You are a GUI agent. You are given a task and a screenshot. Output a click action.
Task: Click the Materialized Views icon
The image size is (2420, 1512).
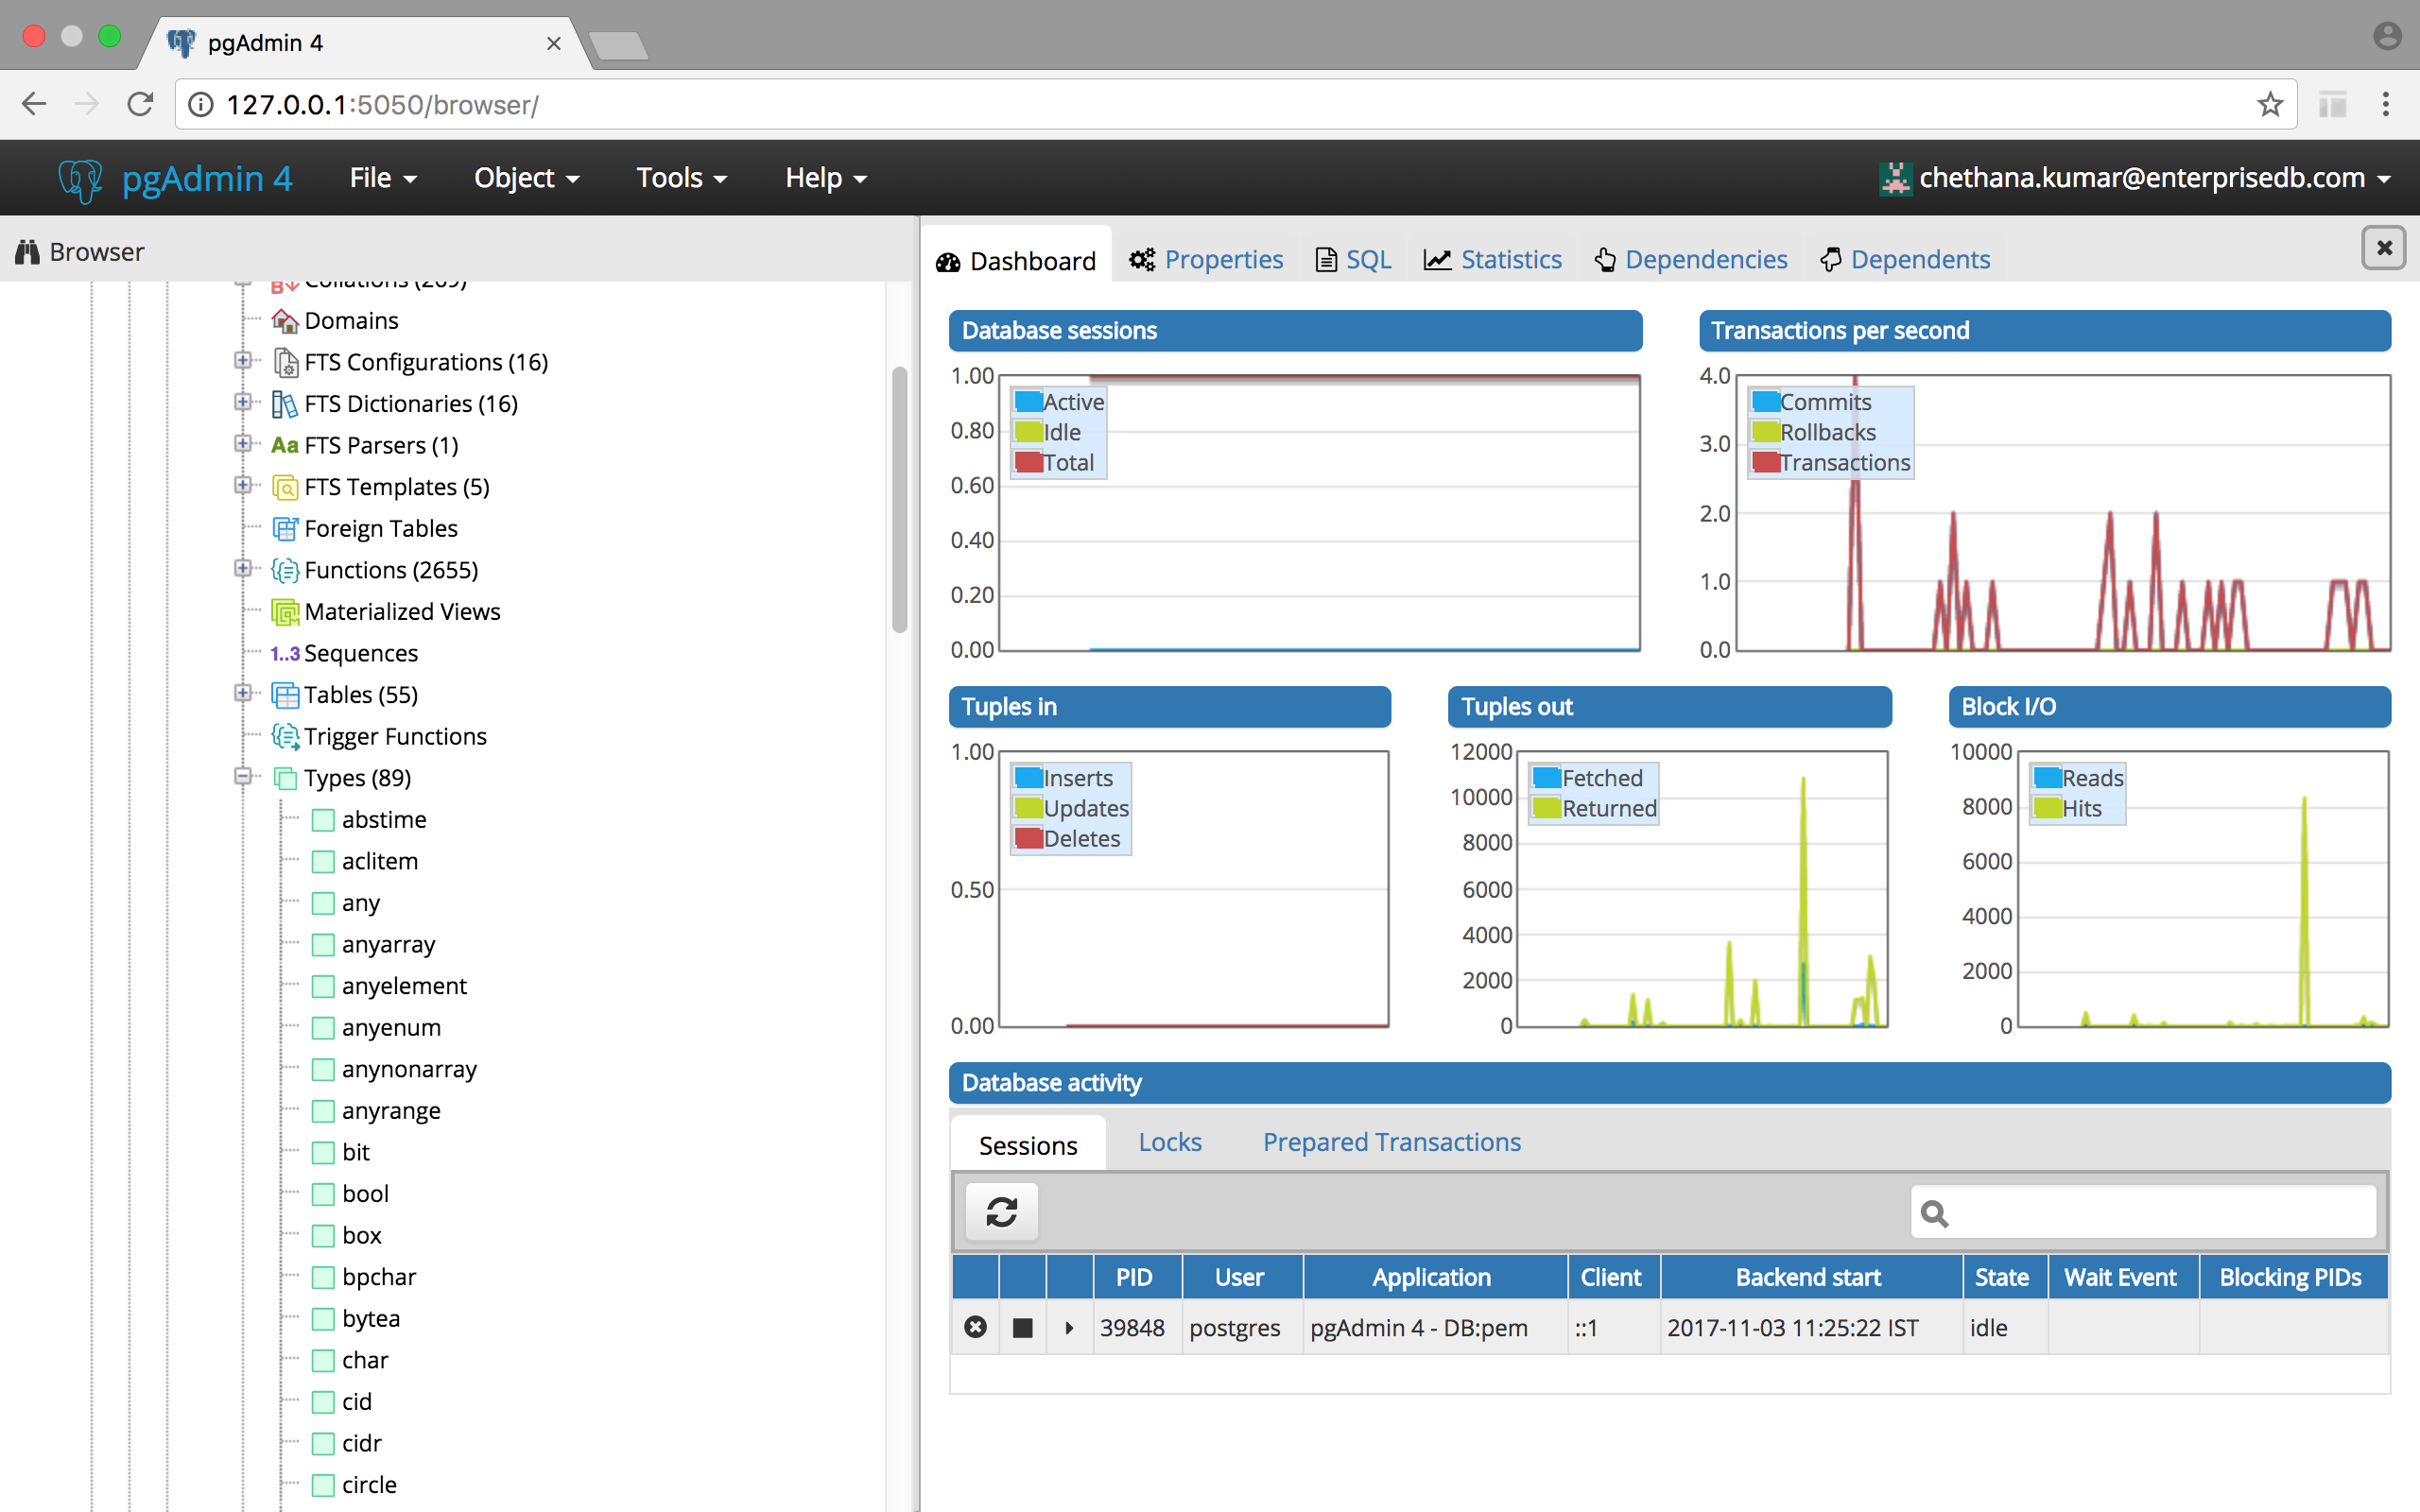pyautogui.click(x=285, y=612)
